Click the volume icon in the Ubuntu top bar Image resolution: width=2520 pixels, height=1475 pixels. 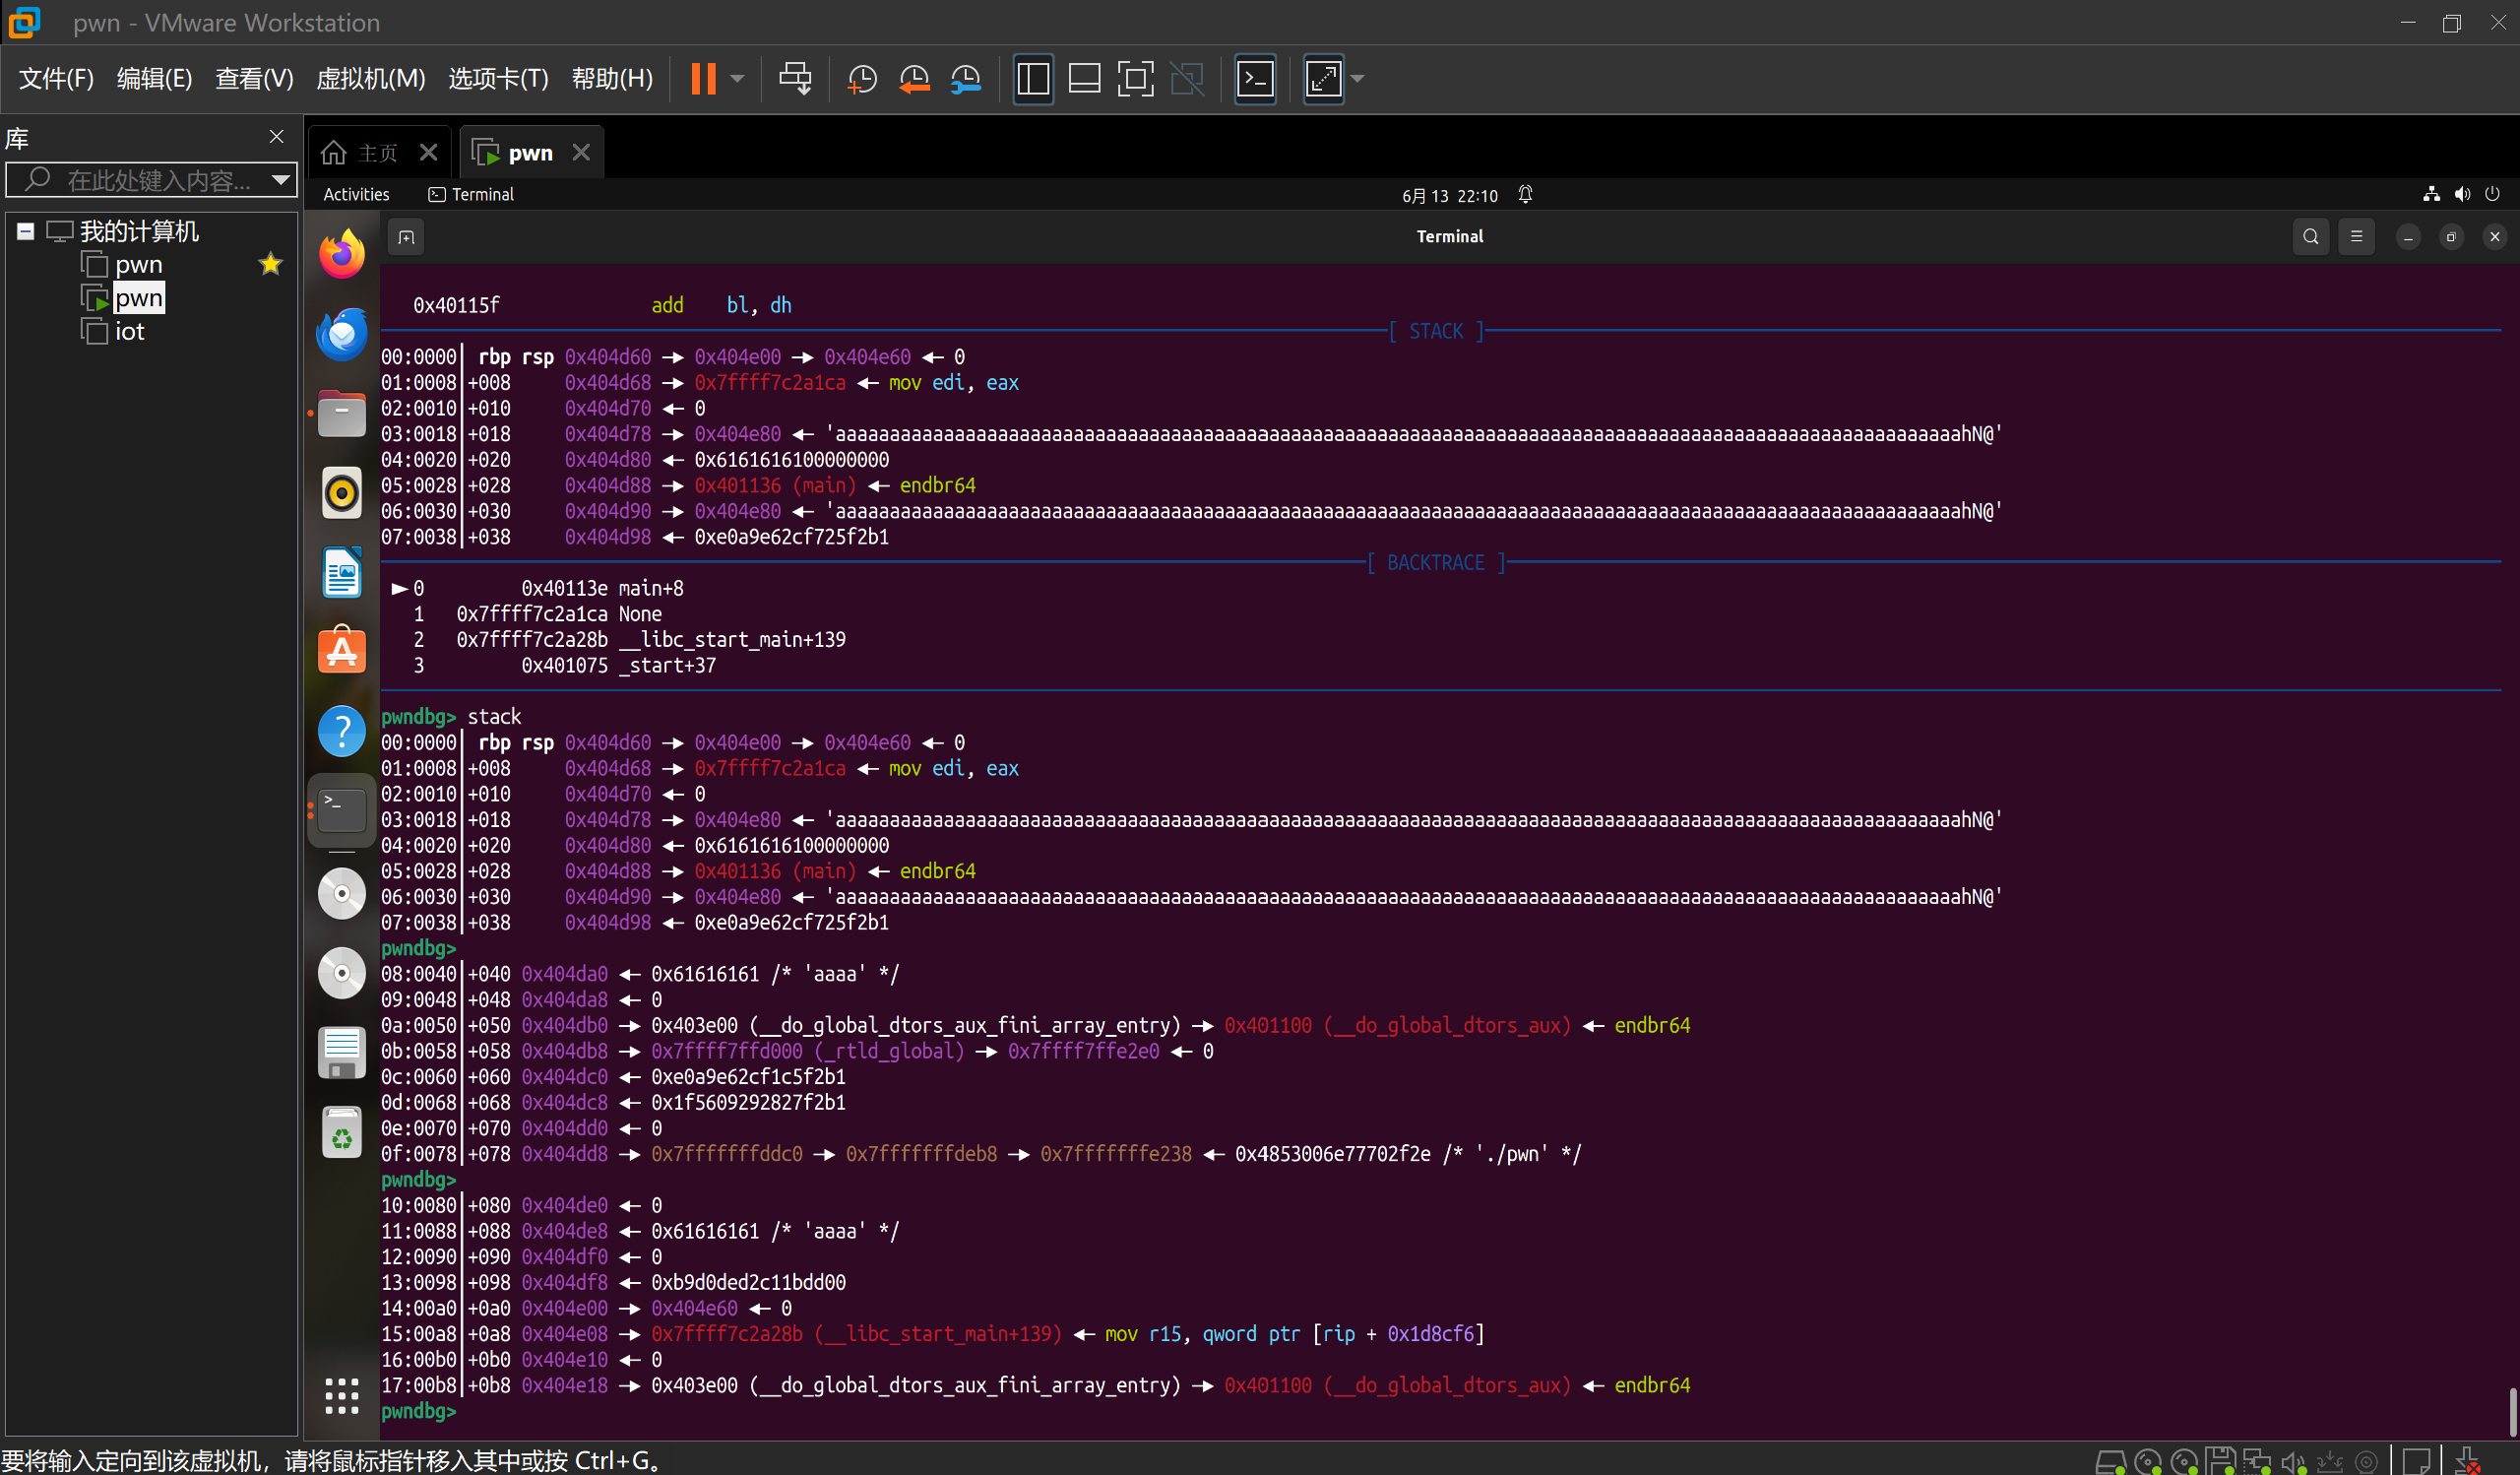click(x=2462, y=194)
